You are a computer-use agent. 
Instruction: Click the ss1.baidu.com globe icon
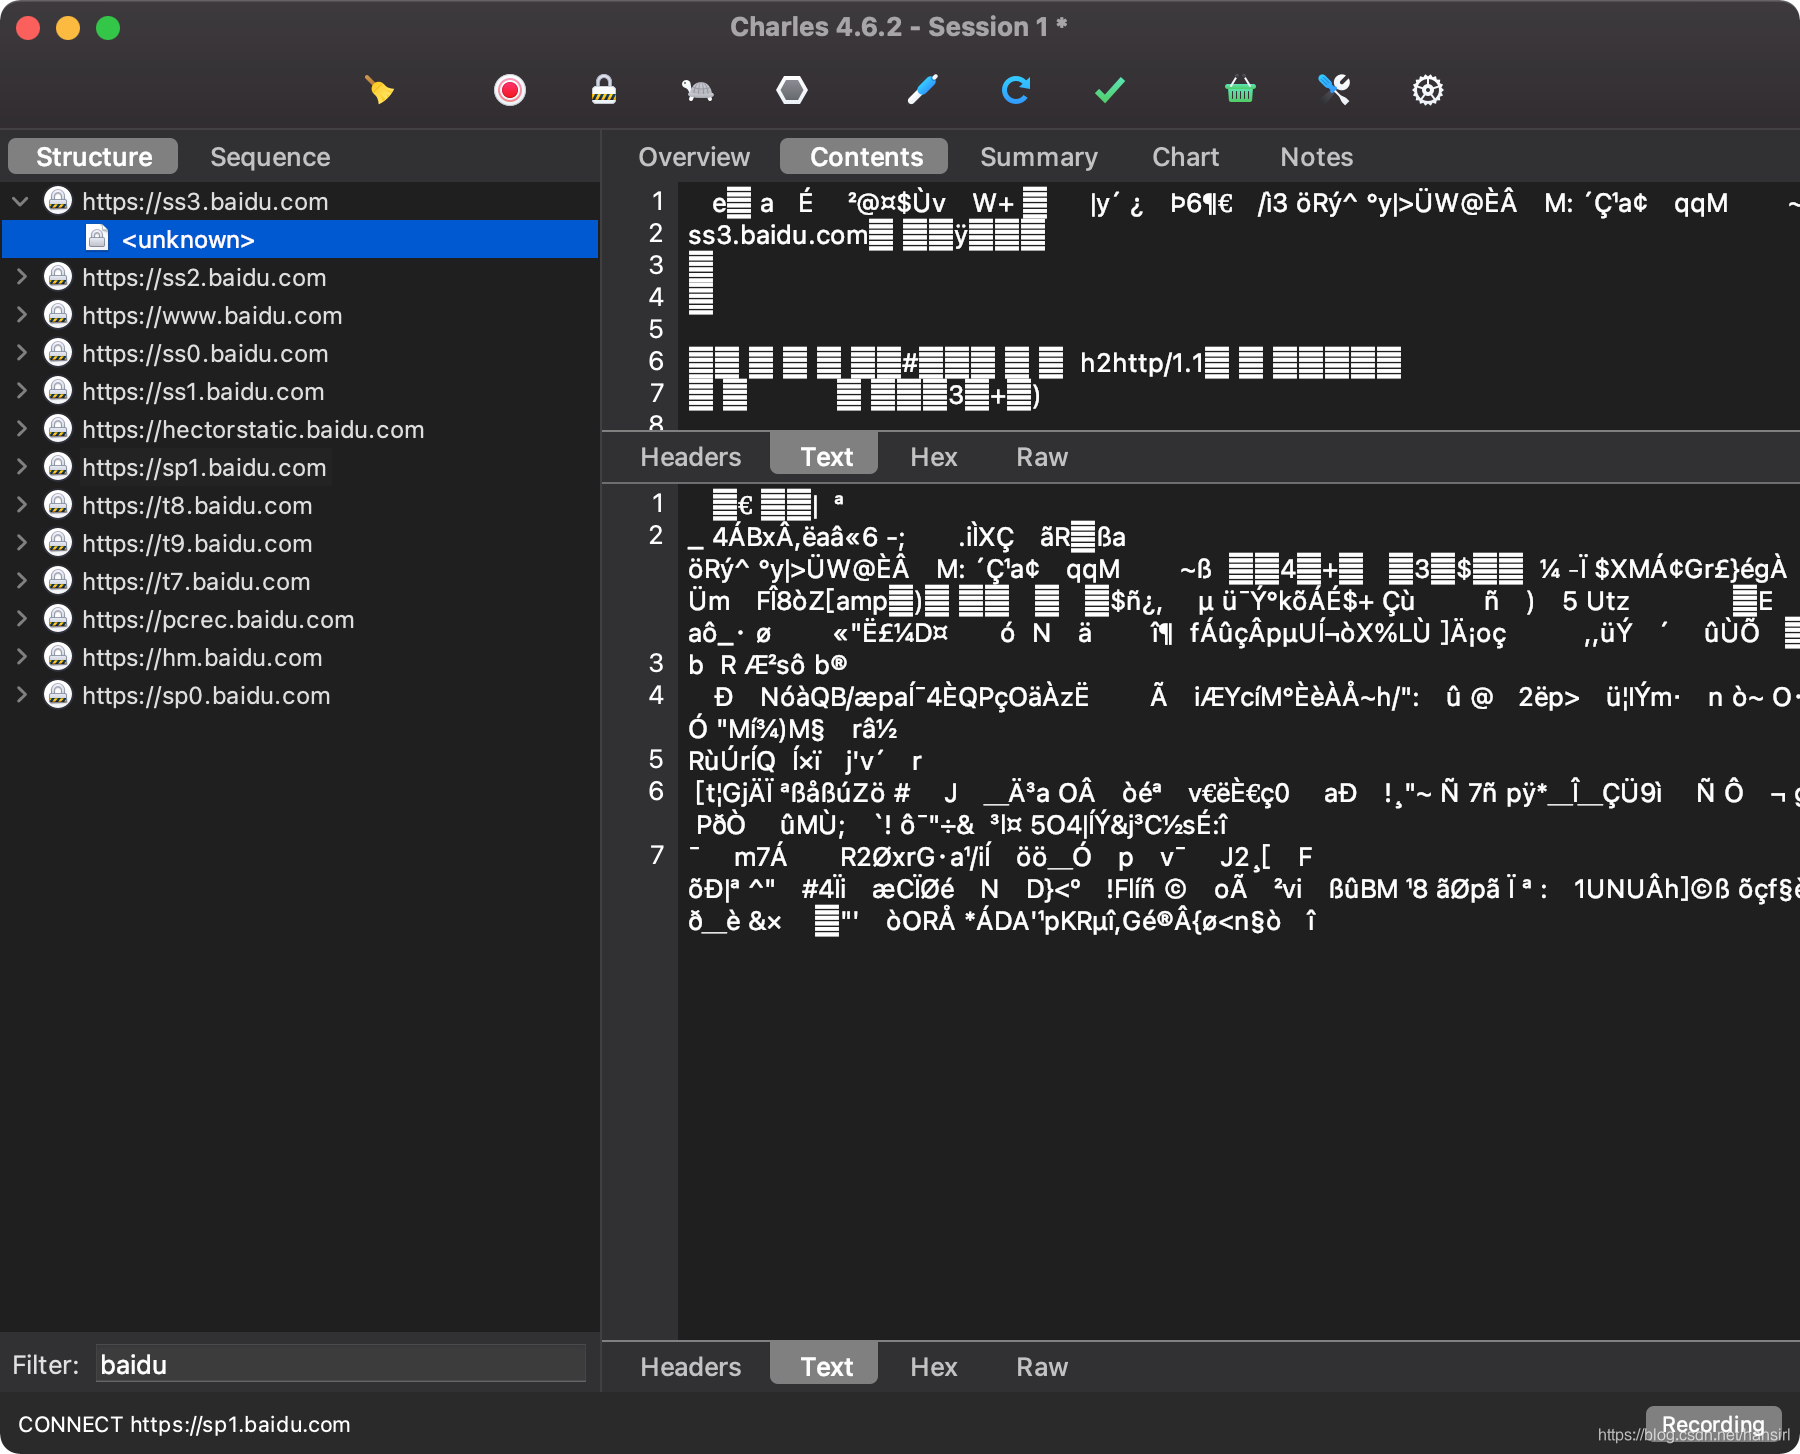point(59,390)
